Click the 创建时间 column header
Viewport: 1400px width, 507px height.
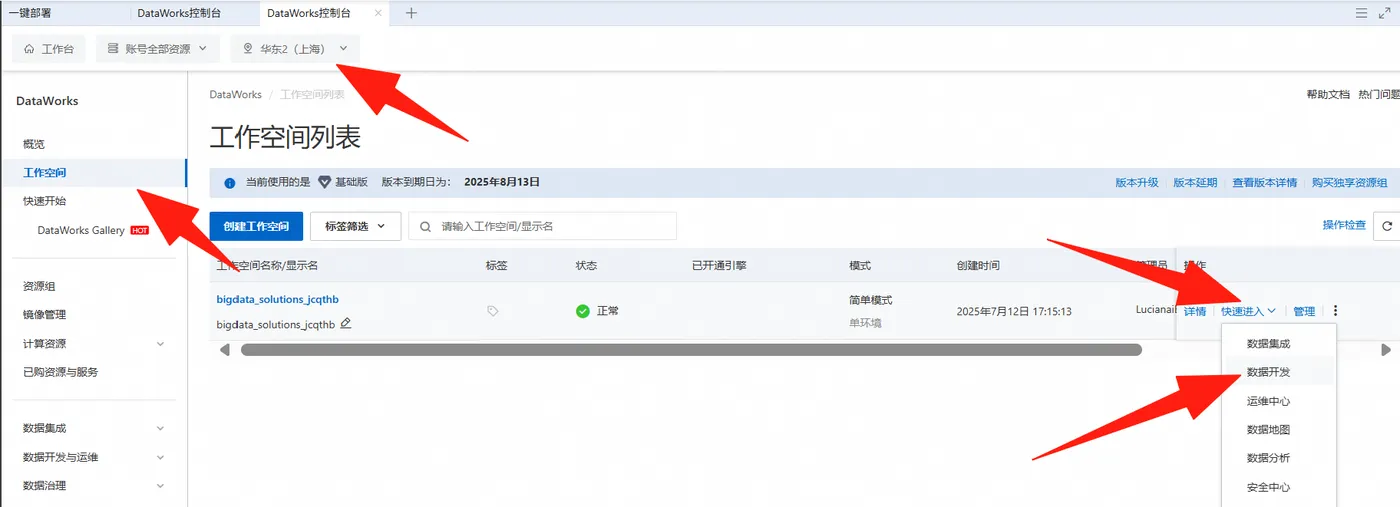978,265
